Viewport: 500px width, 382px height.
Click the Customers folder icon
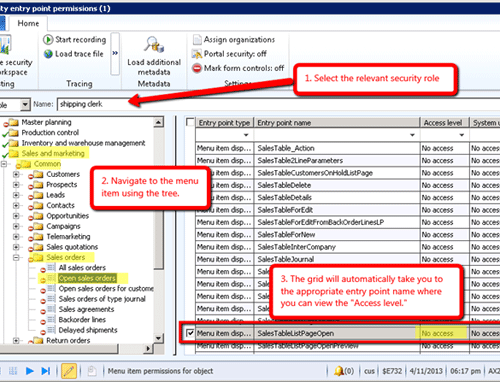38,174
